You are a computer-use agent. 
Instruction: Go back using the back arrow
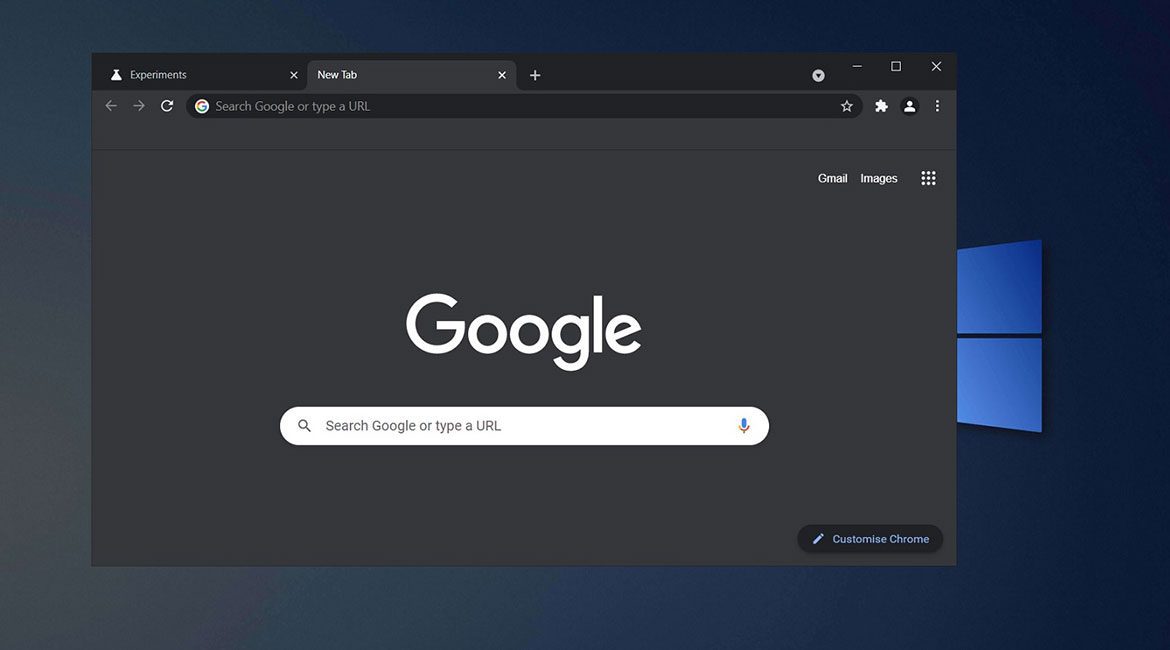111,106
